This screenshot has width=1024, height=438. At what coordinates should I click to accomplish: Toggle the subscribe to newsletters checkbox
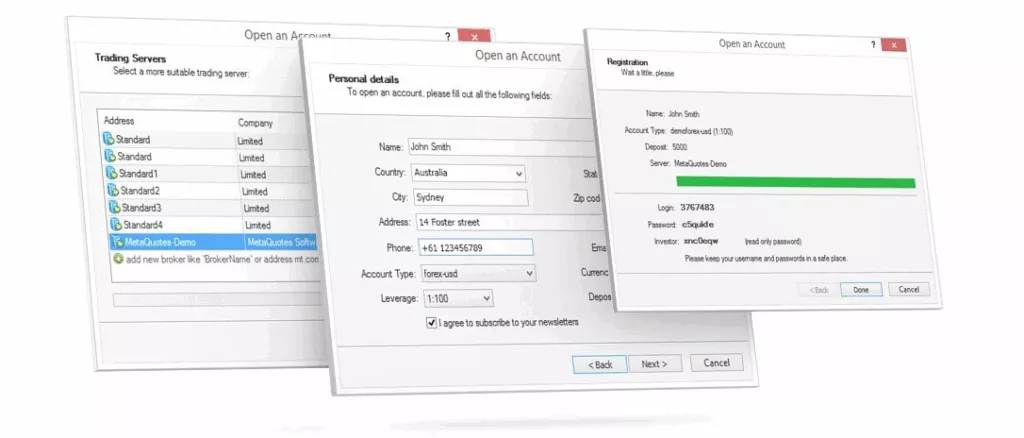[x=431, y=322]
